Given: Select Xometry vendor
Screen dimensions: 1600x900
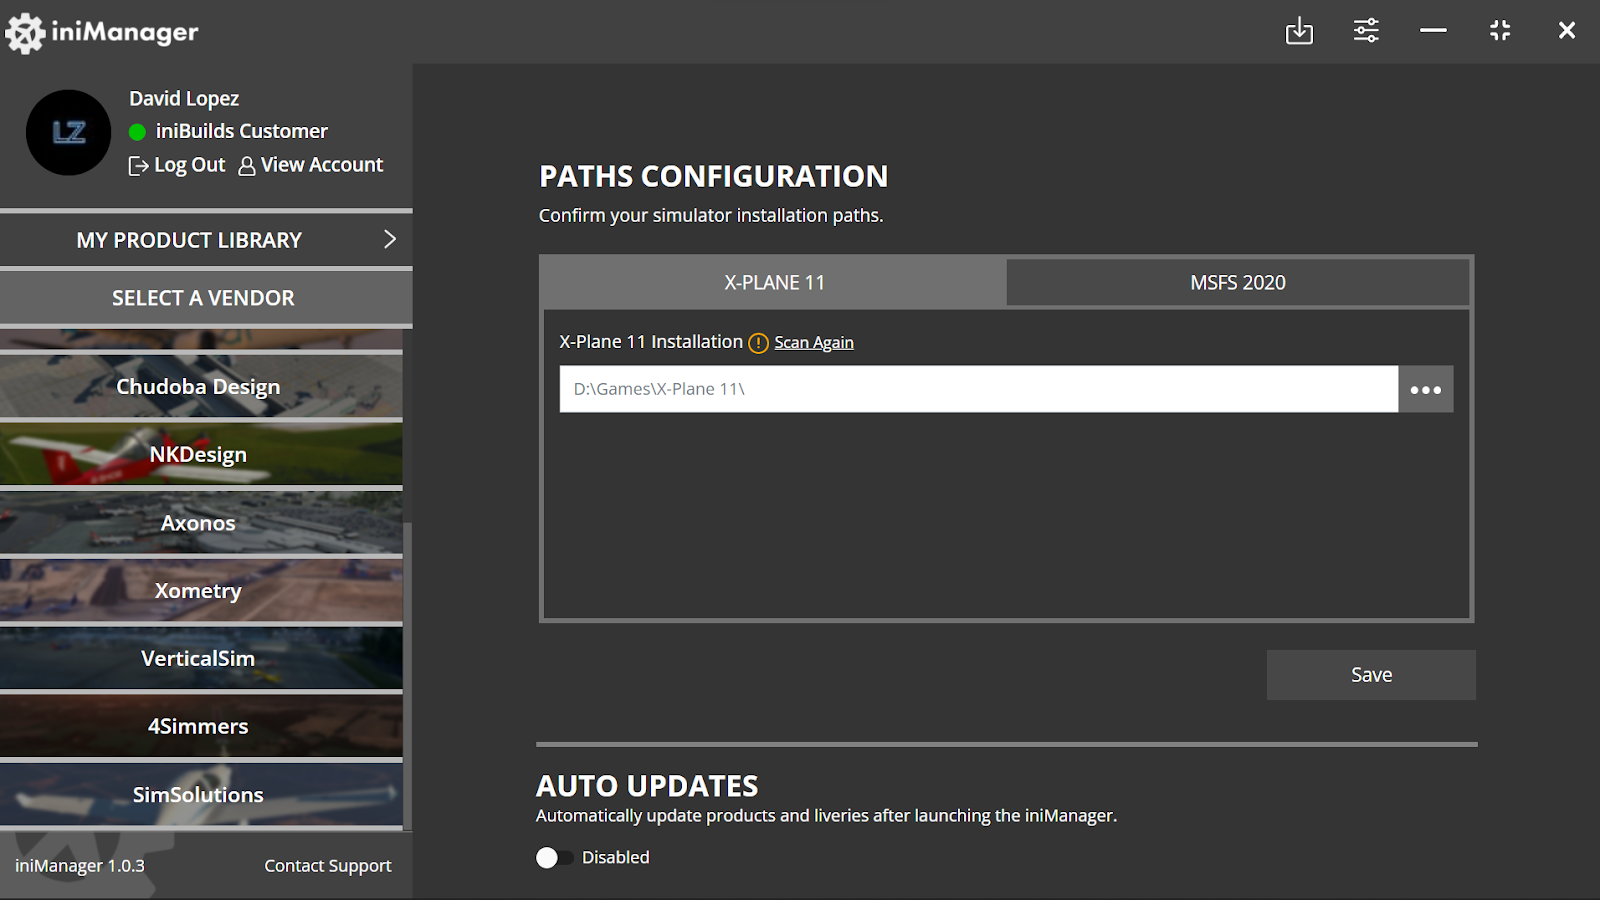Looking at the screenshot, I should pos(201,590).
